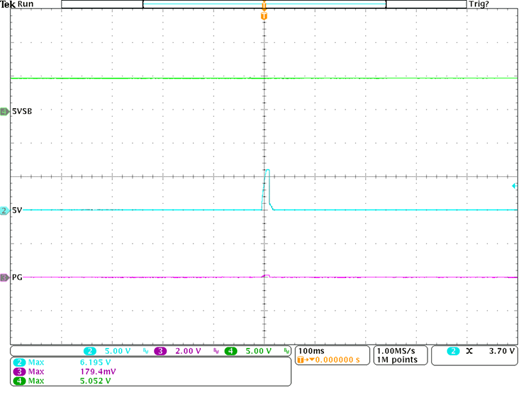This screenshot has height=396, width=519.
Task: Click channel 2 badge in scale readout
Action: [90, 351]
